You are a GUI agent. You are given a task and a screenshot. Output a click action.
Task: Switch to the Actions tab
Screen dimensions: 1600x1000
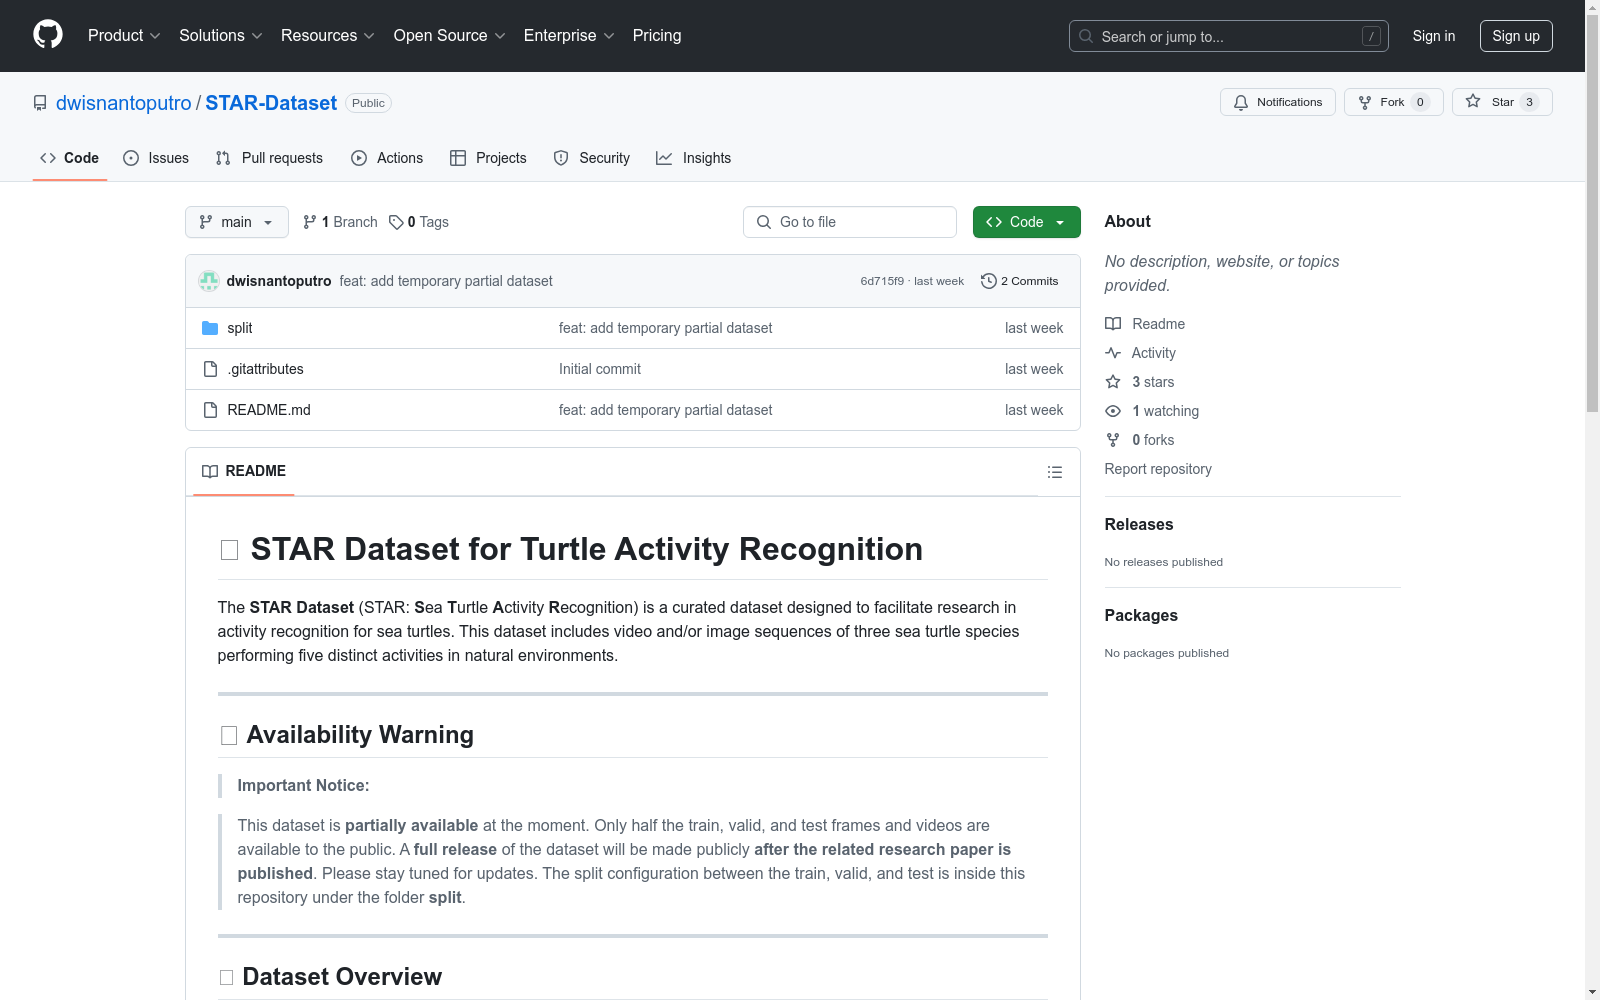[387, 158]
